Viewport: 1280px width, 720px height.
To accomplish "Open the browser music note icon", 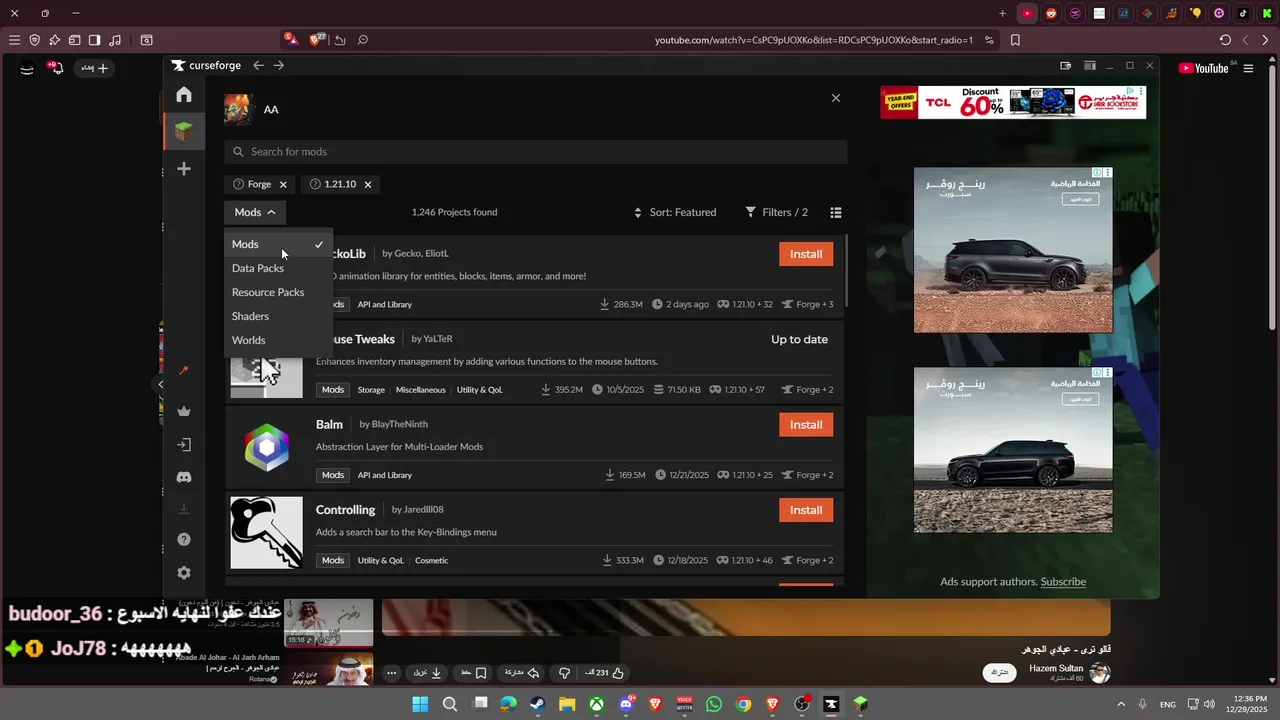I will coord(114,40).
